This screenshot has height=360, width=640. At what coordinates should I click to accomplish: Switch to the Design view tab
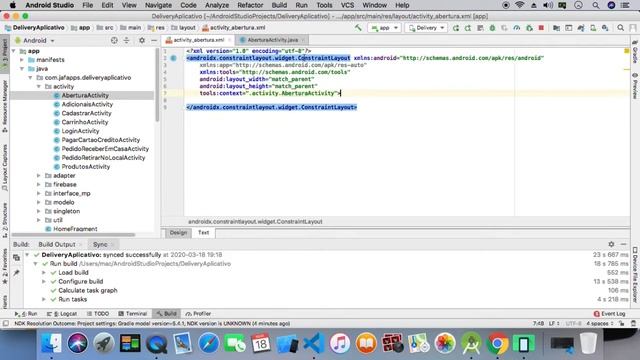[178, 233]
